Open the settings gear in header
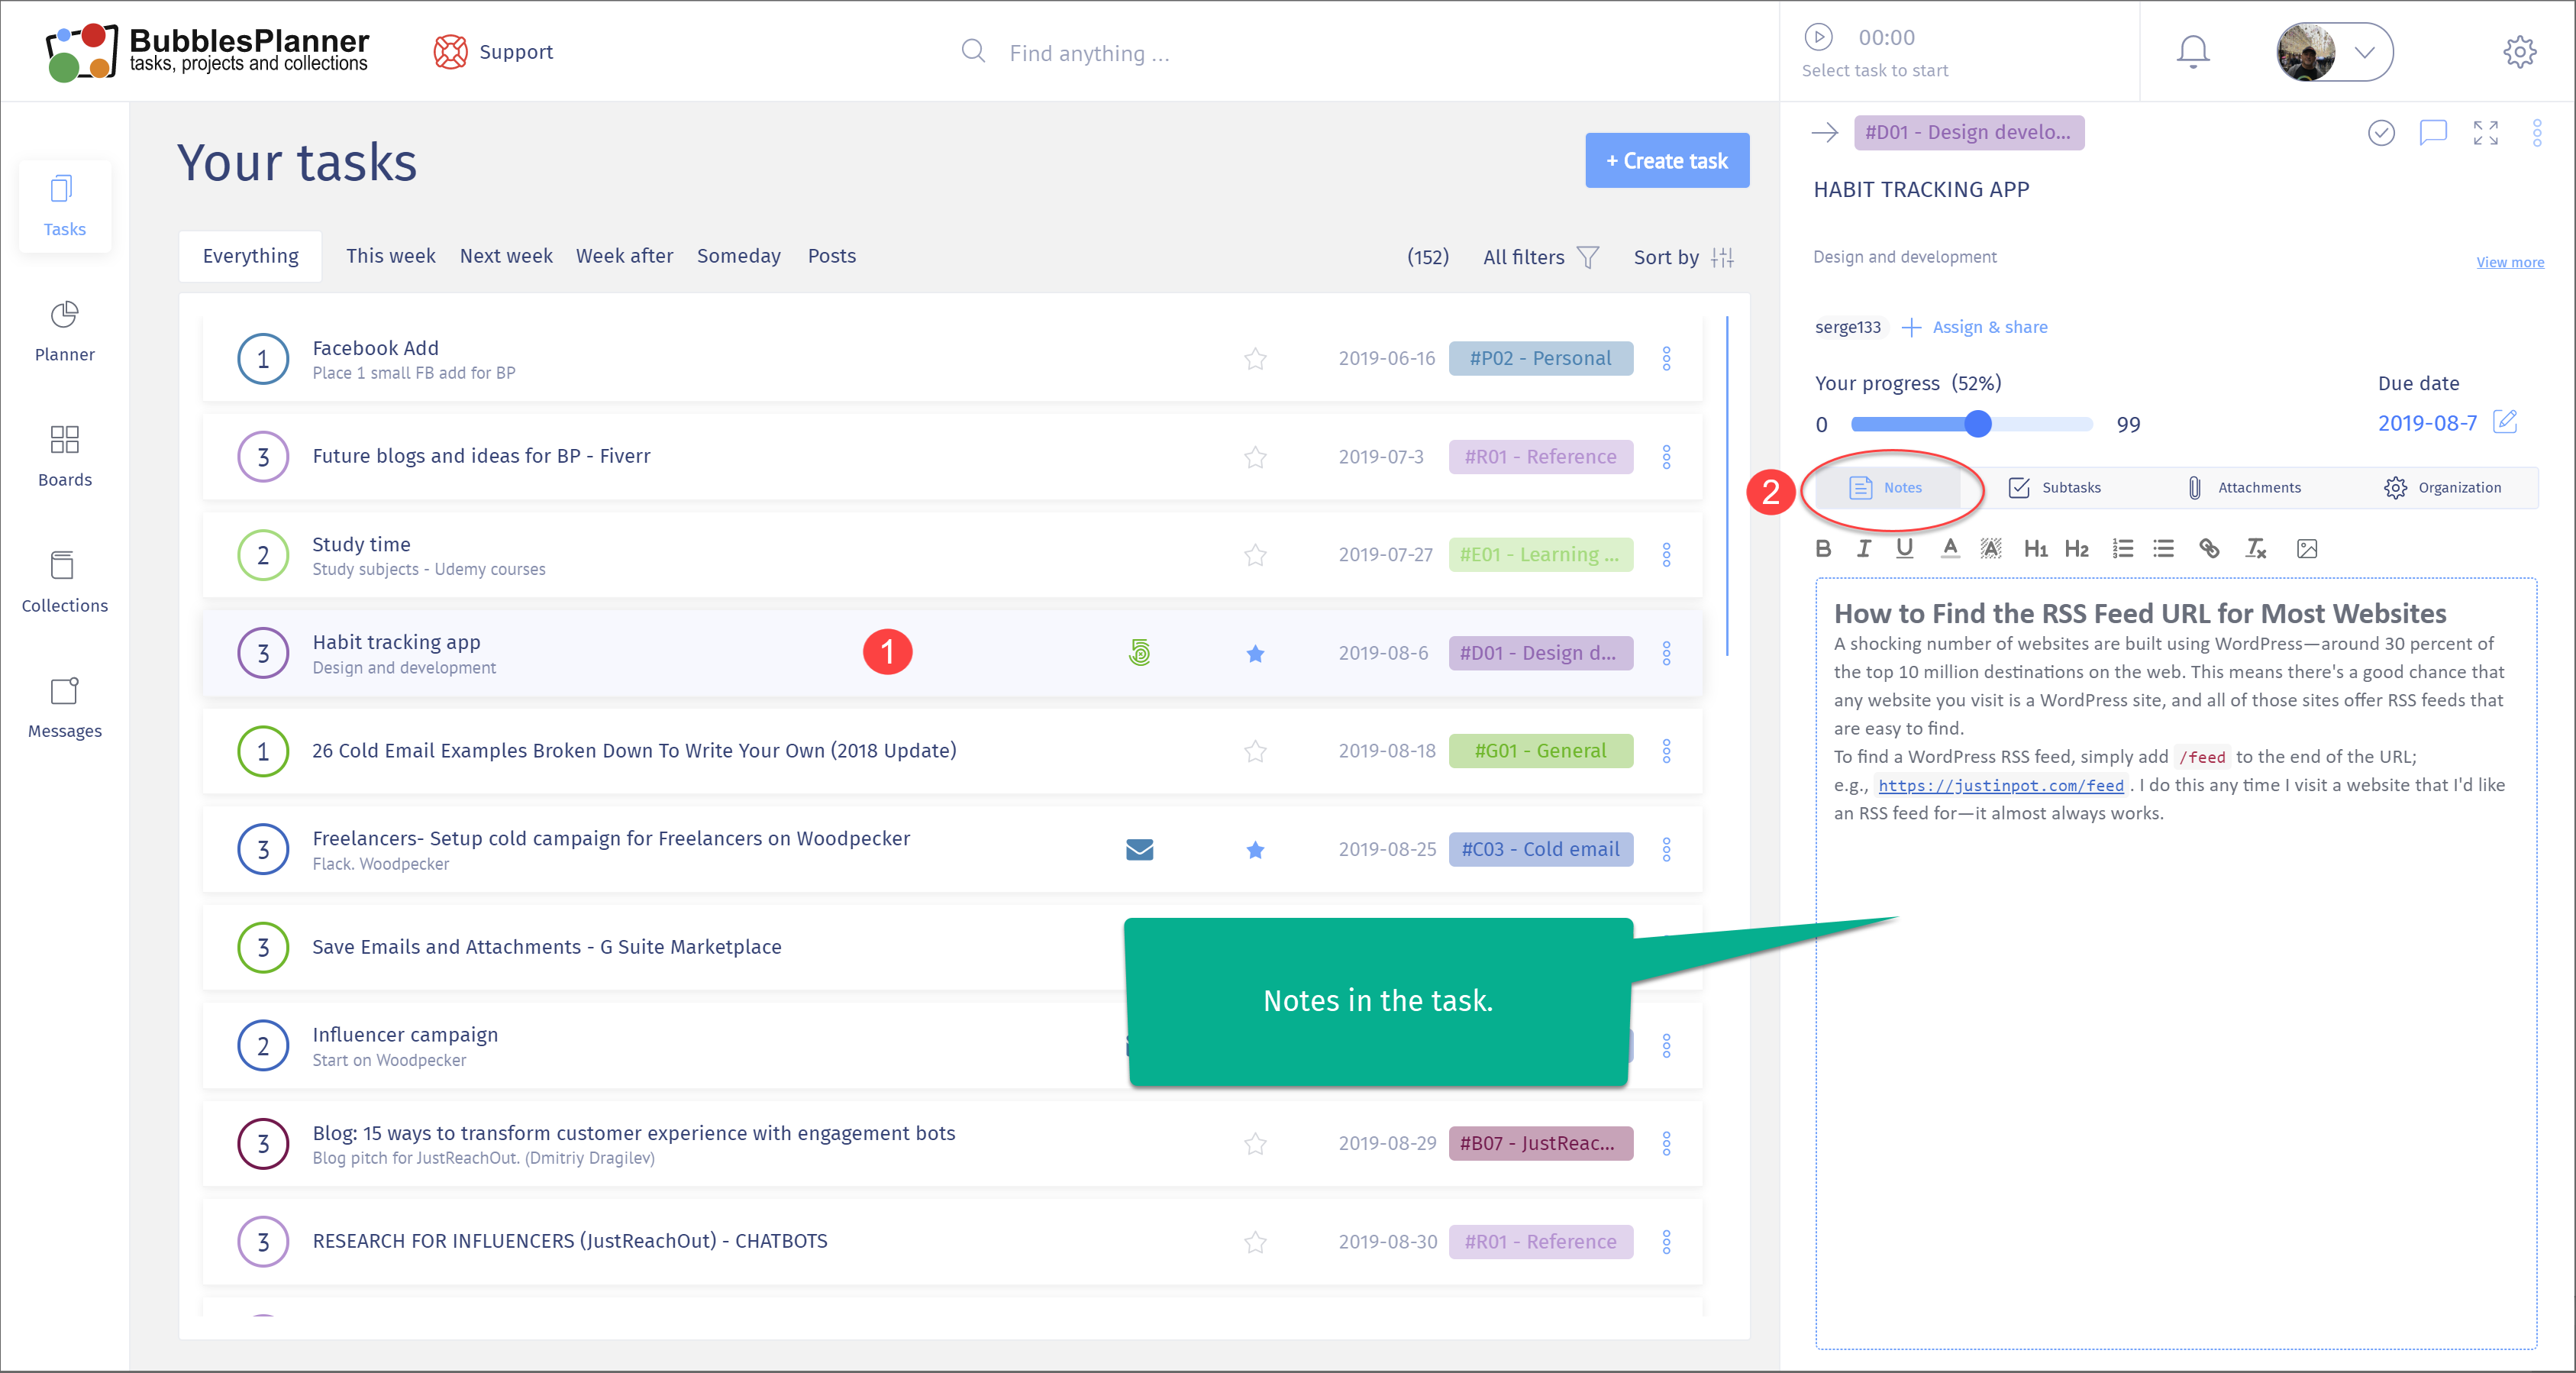 2519,52
